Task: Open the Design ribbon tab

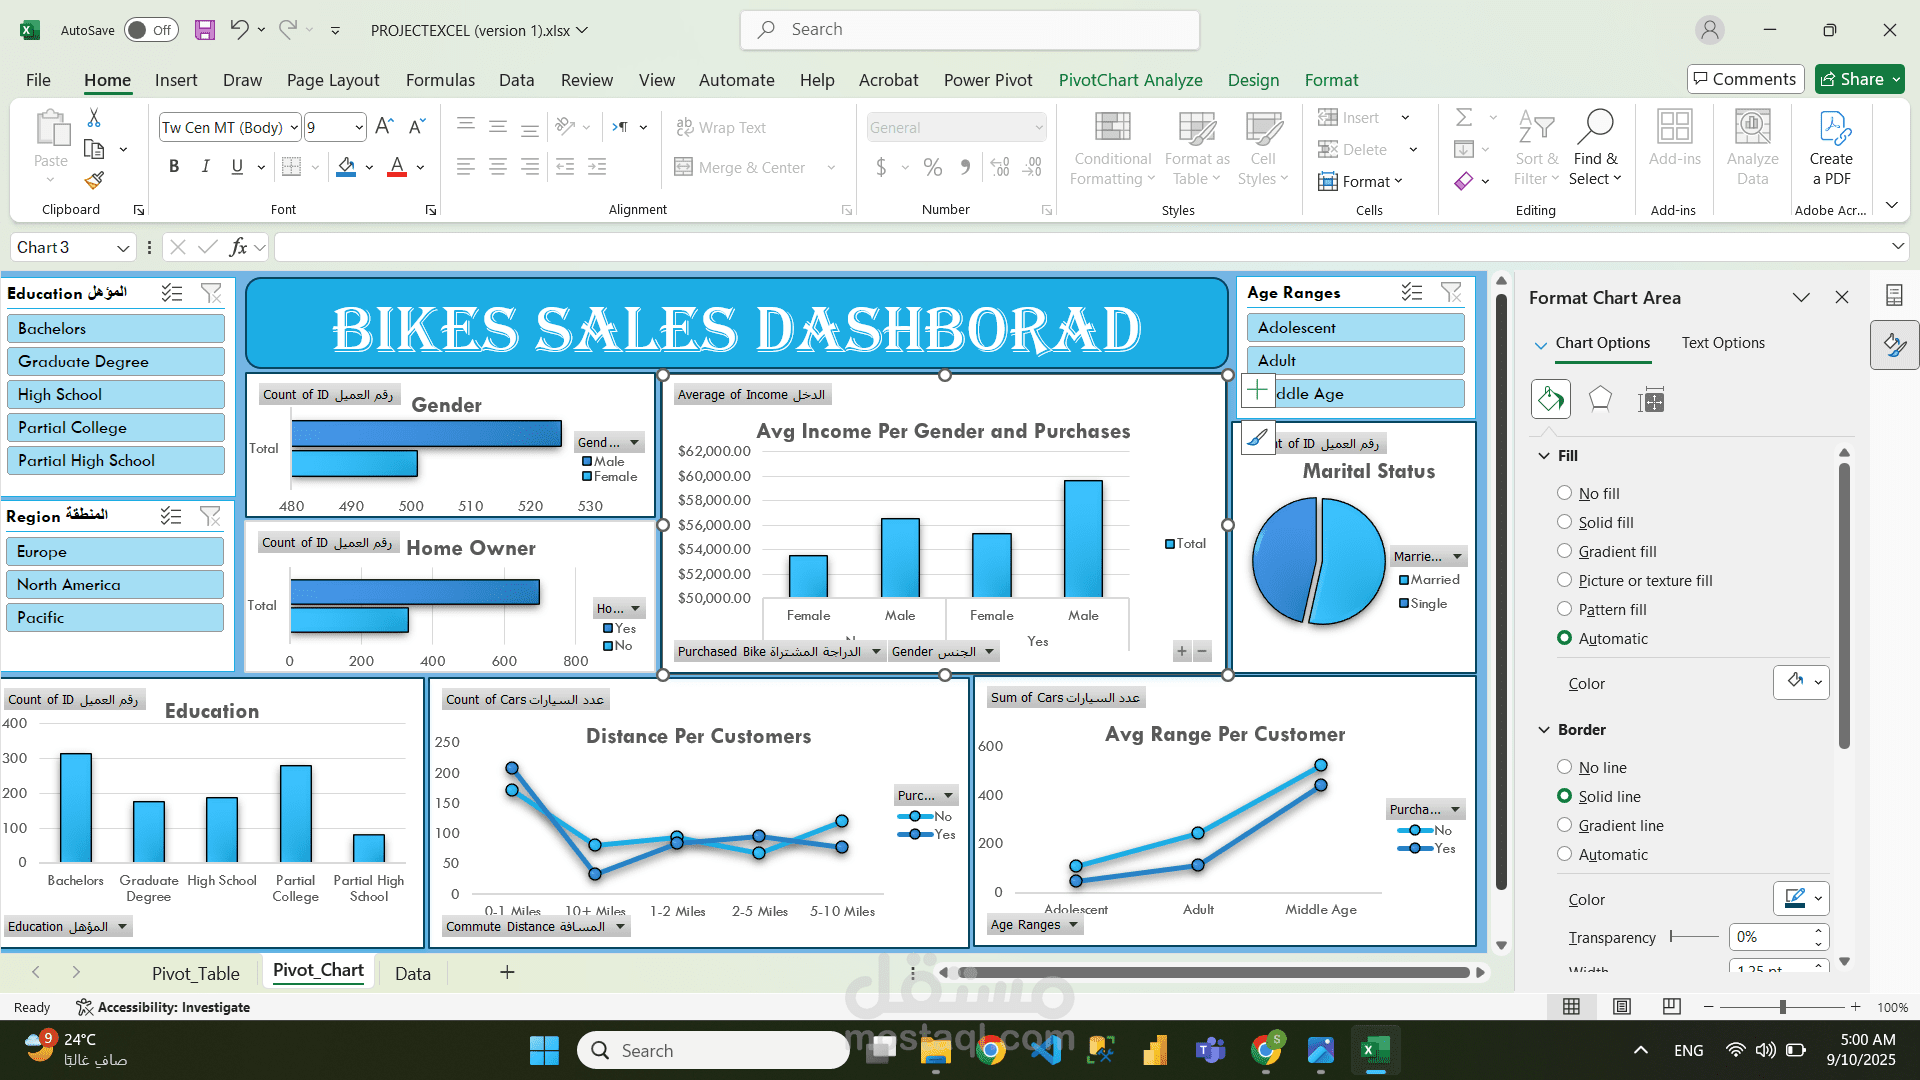Action: (1253, 80)
